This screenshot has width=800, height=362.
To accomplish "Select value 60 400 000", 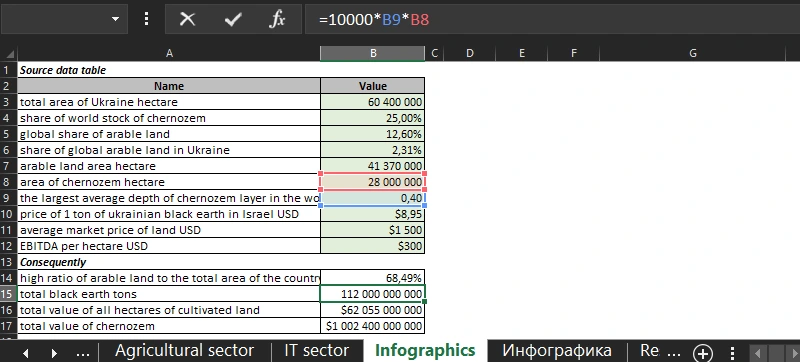I will pos(372,102).
